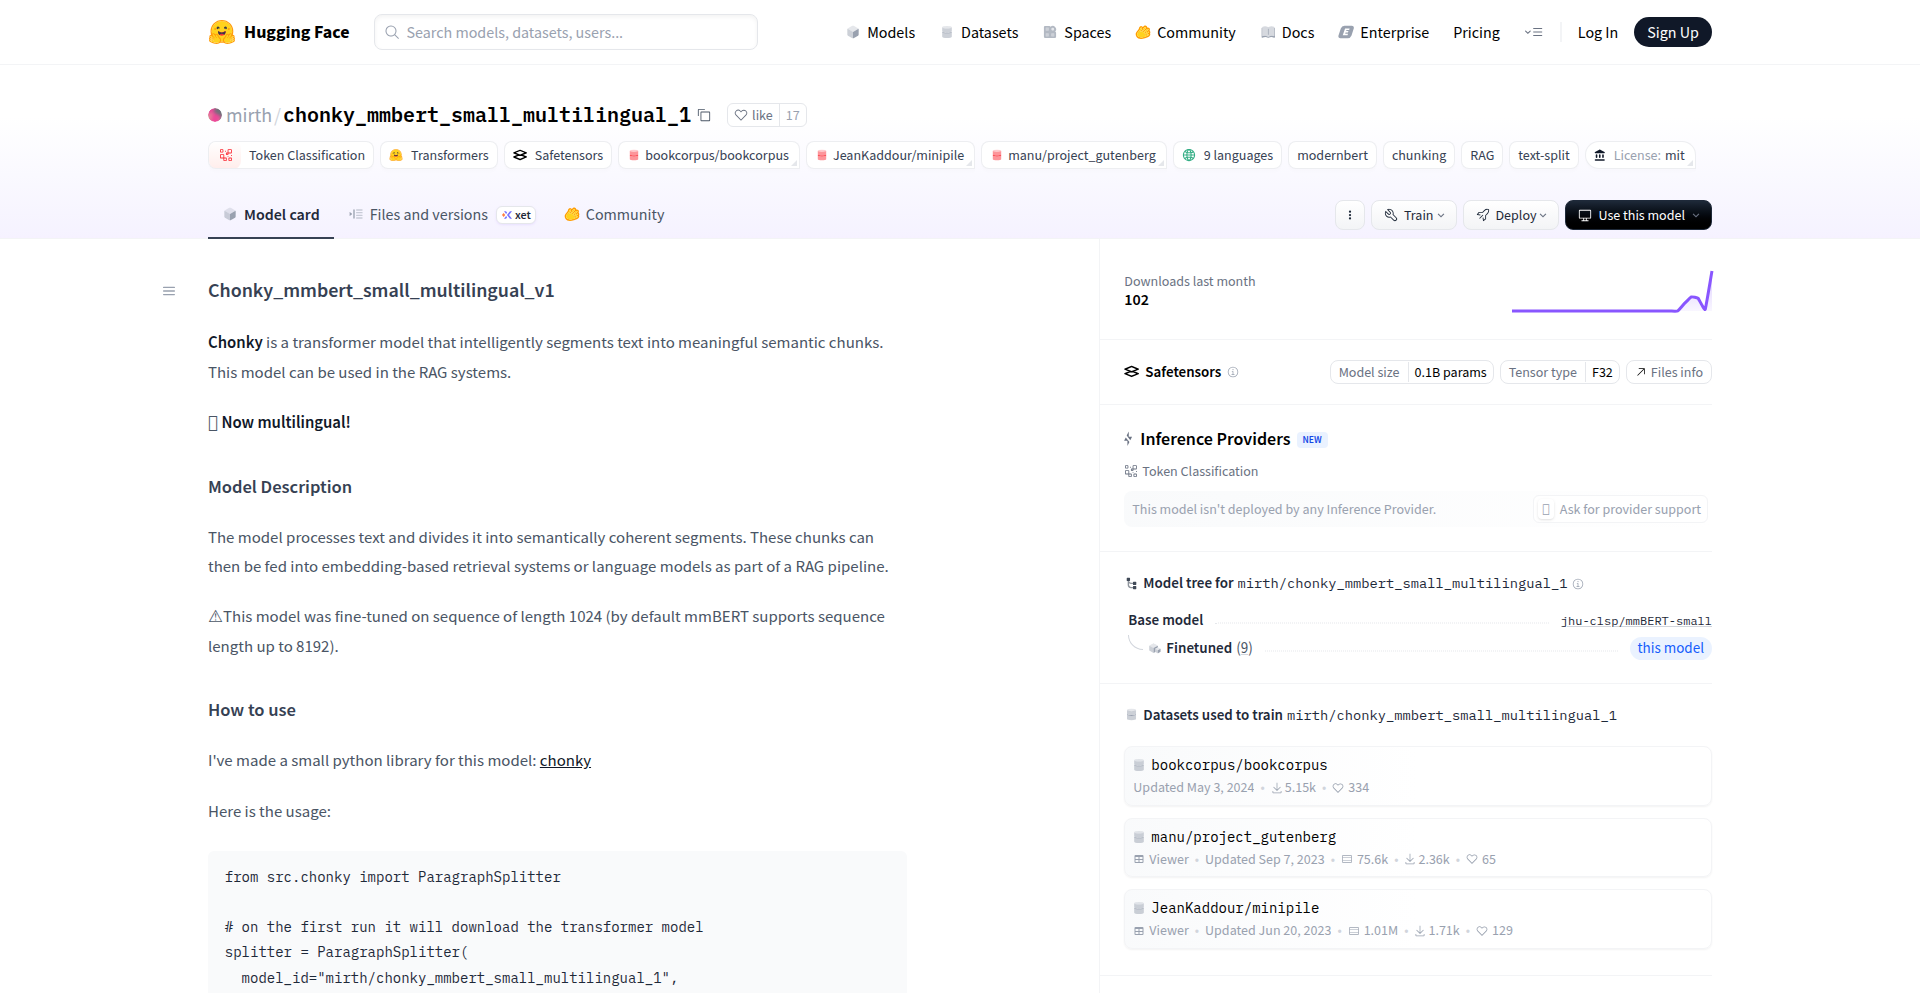Click the bookcorpus/bookcorpus dataset tag

[x=708, y=155]
